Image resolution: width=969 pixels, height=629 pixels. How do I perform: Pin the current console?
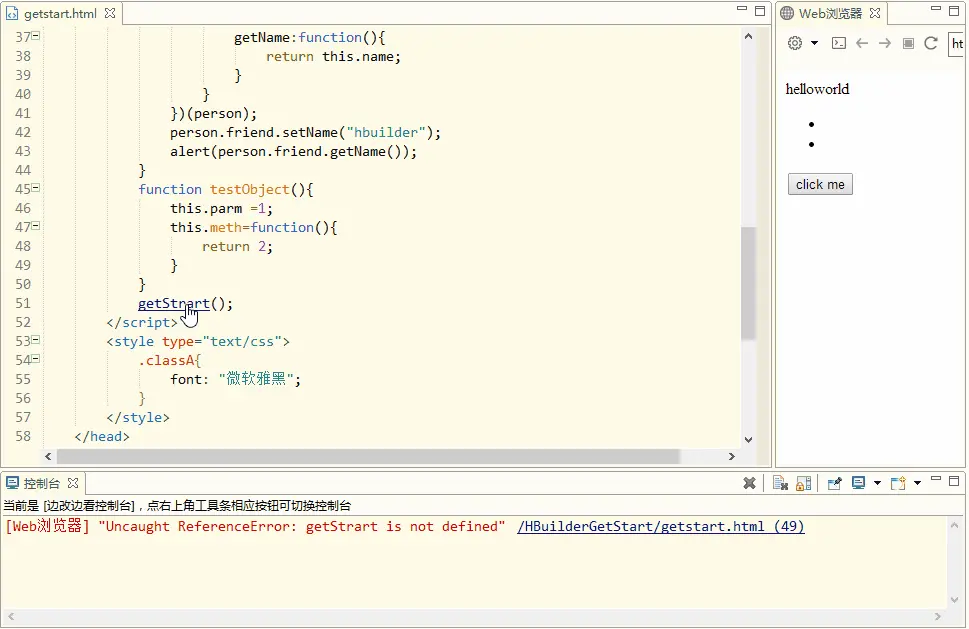pos(834,483)
